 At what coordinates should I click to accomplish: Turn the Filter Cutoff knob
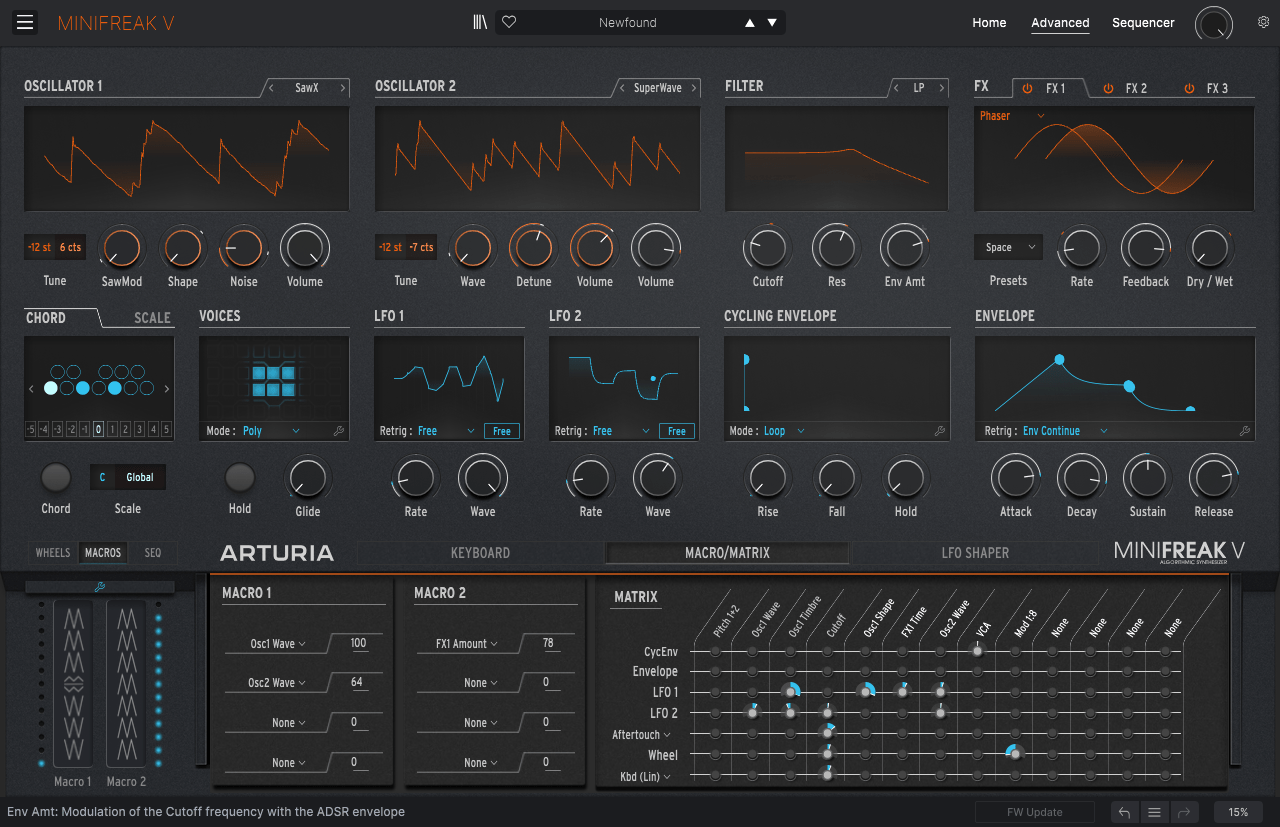click(767, 247)
